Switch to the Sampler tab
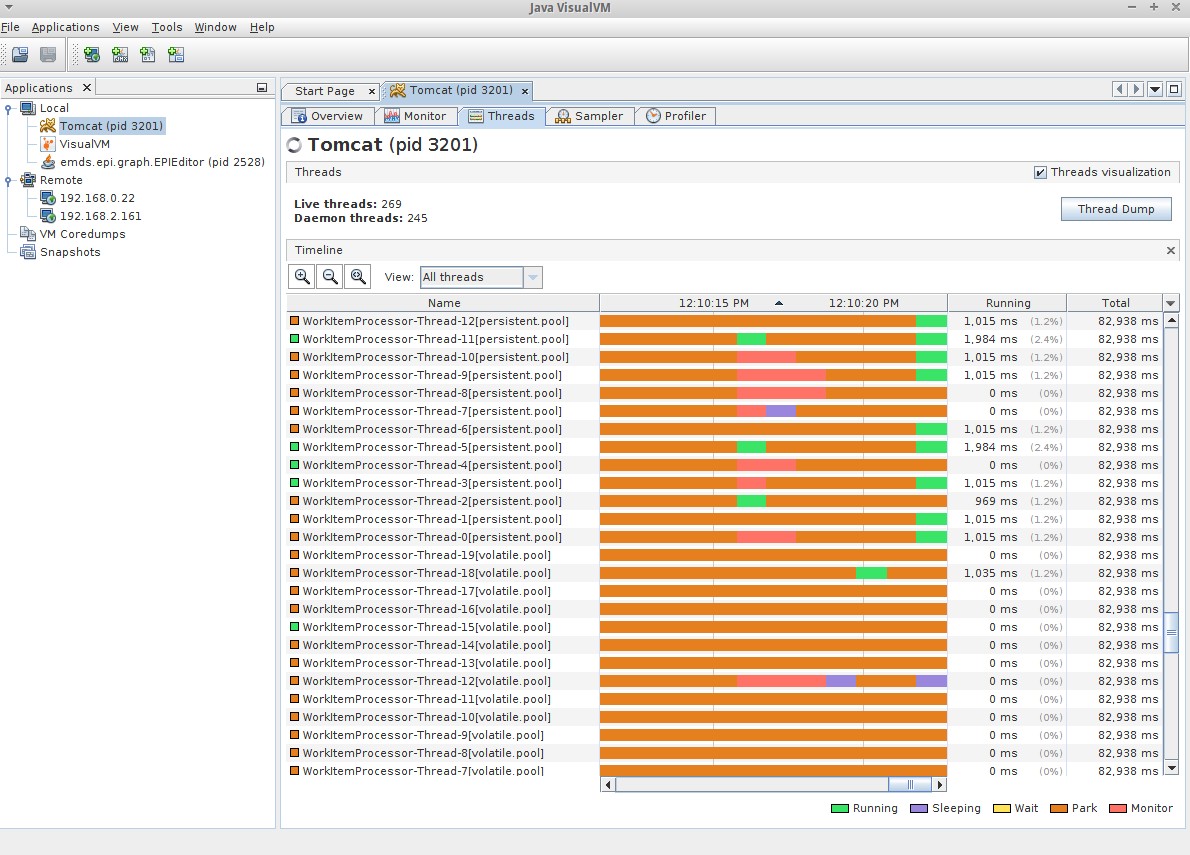1190x855 pixels. [x=590, y=116]
